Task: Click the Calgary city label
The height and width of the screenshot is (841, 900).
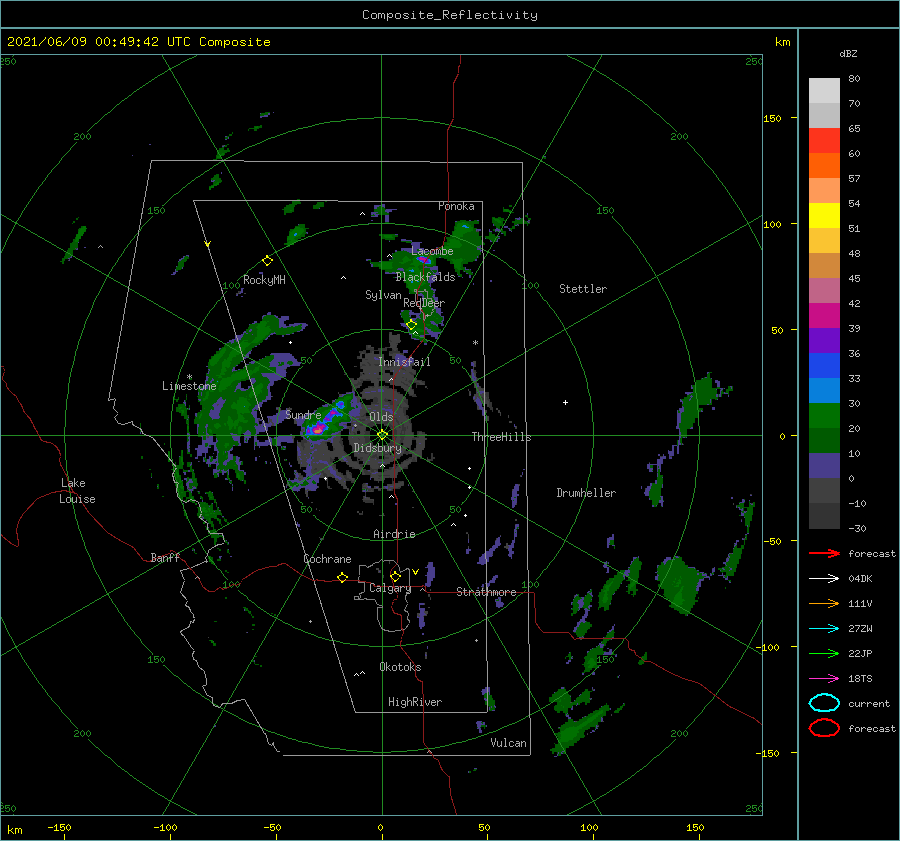Action: [390, 588]
